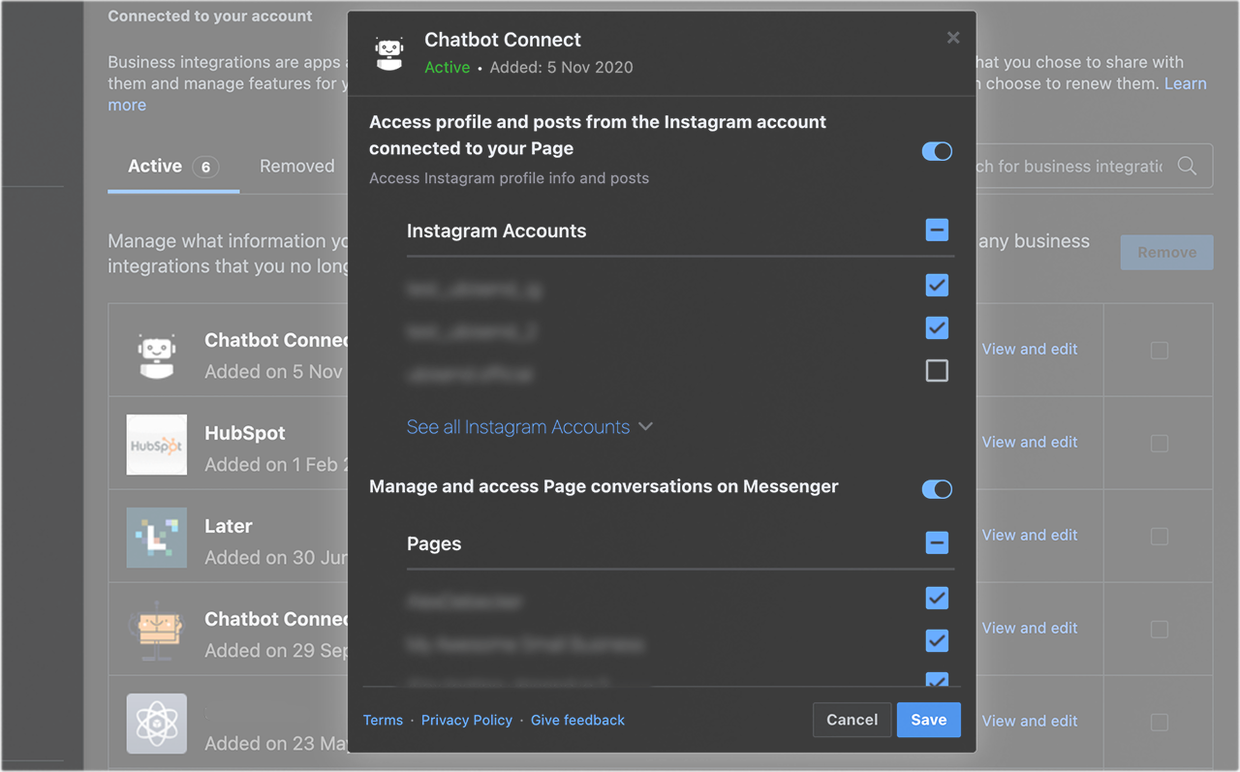Open the Terms link
Image resolution: width=1240 pixels, height=772 pixels.
(383, 720)
